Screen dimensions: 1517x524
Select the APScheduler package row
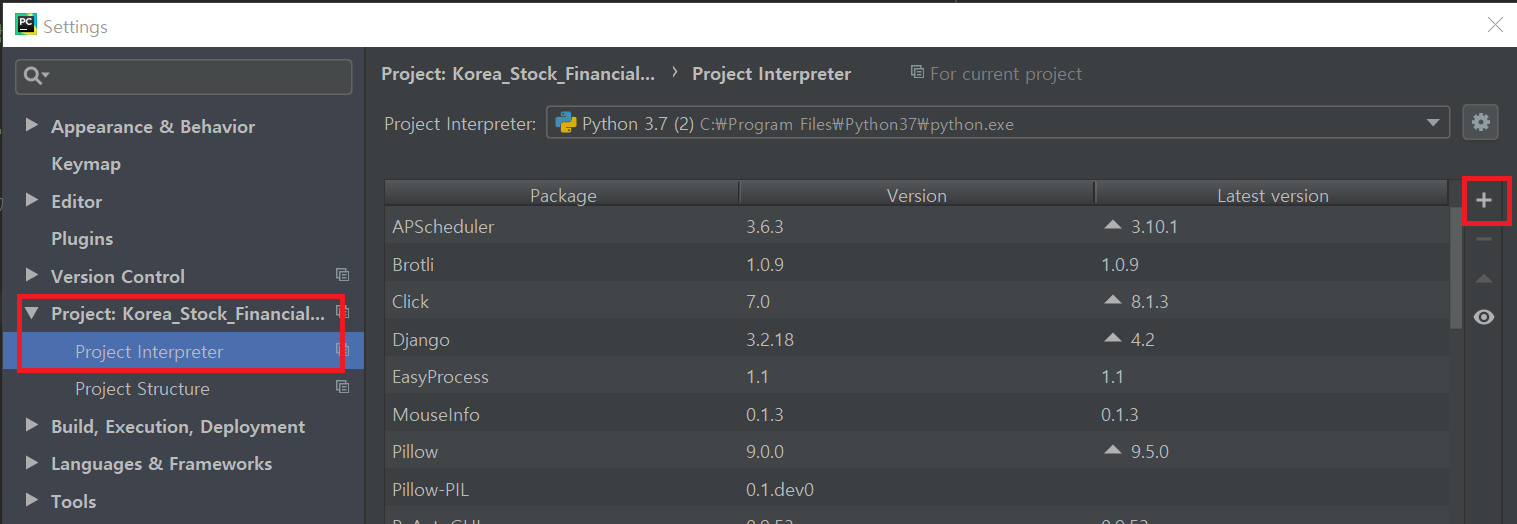point(917,227)
